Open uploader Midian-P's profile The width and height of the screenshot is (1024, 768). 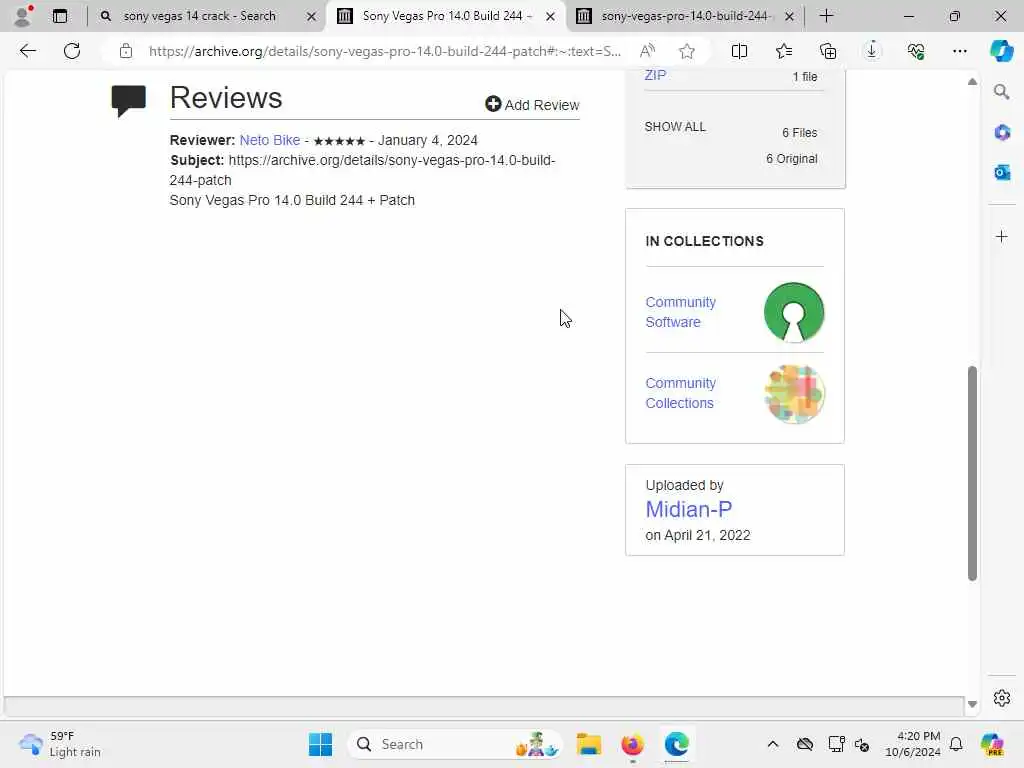[x=688, y=509]
